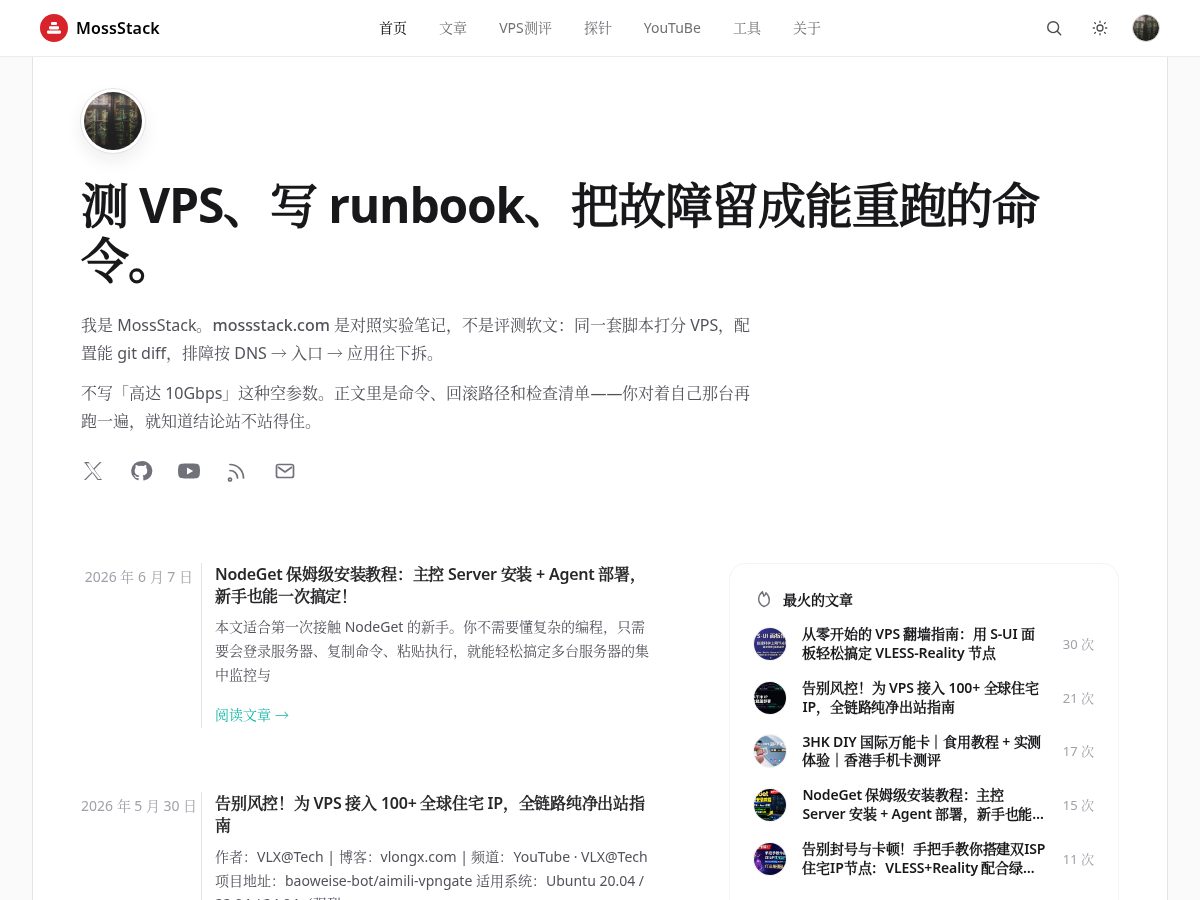Viewport: 1200px width, 900px height.
Task: Click thumbnail of popular NodeGet post
Action: [x=770, y=805]
